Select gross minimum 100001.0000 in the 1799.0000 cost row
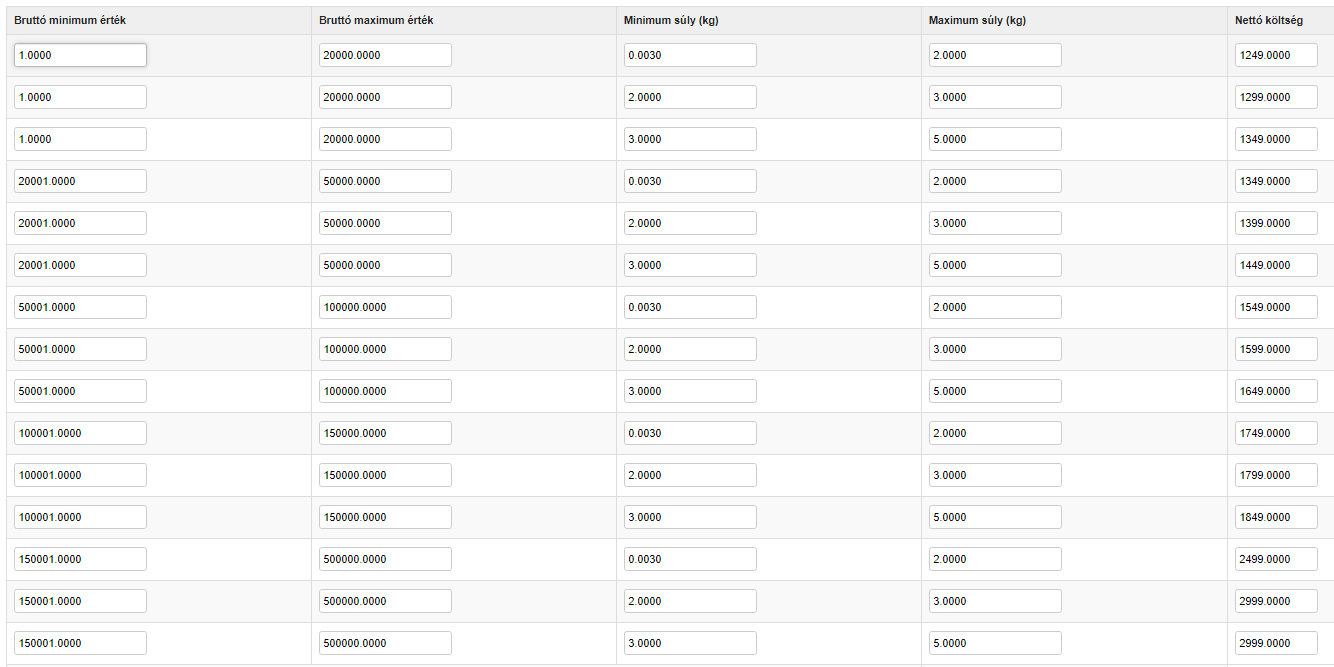This screenshot has height=667, width=1334. [x=80, y=475]
